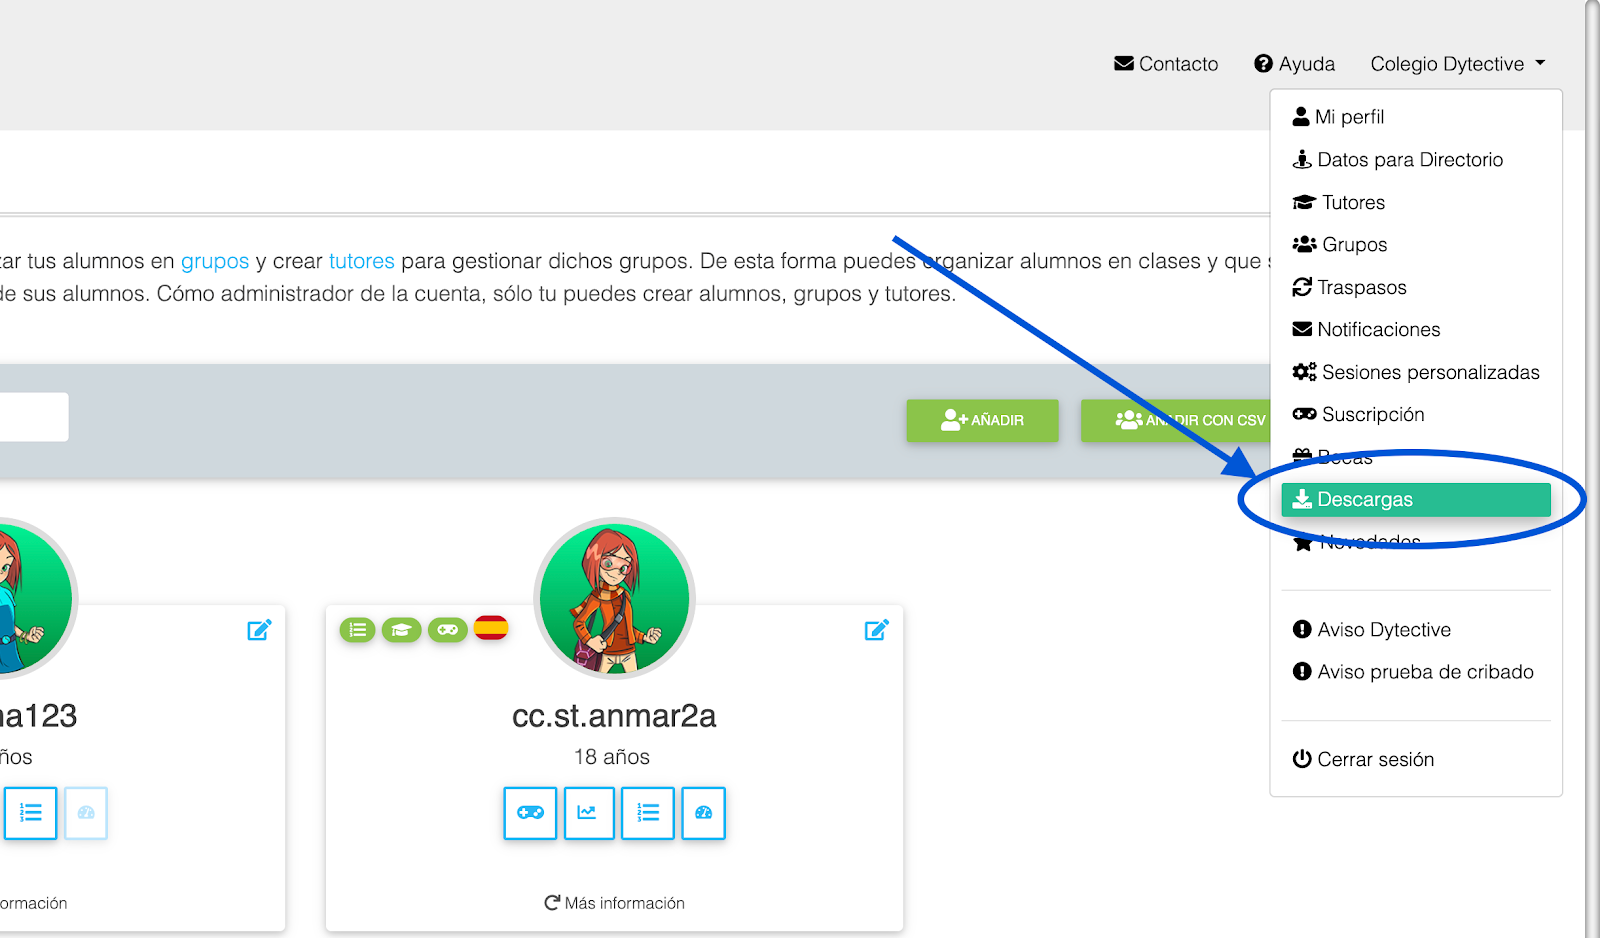Follow the blue grupos link in text
1600x938 pixels.
click(215, 261)
